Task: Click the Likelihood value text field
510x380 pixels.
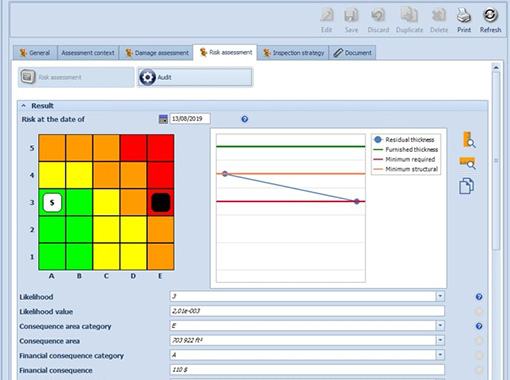Action: (307, 311)
